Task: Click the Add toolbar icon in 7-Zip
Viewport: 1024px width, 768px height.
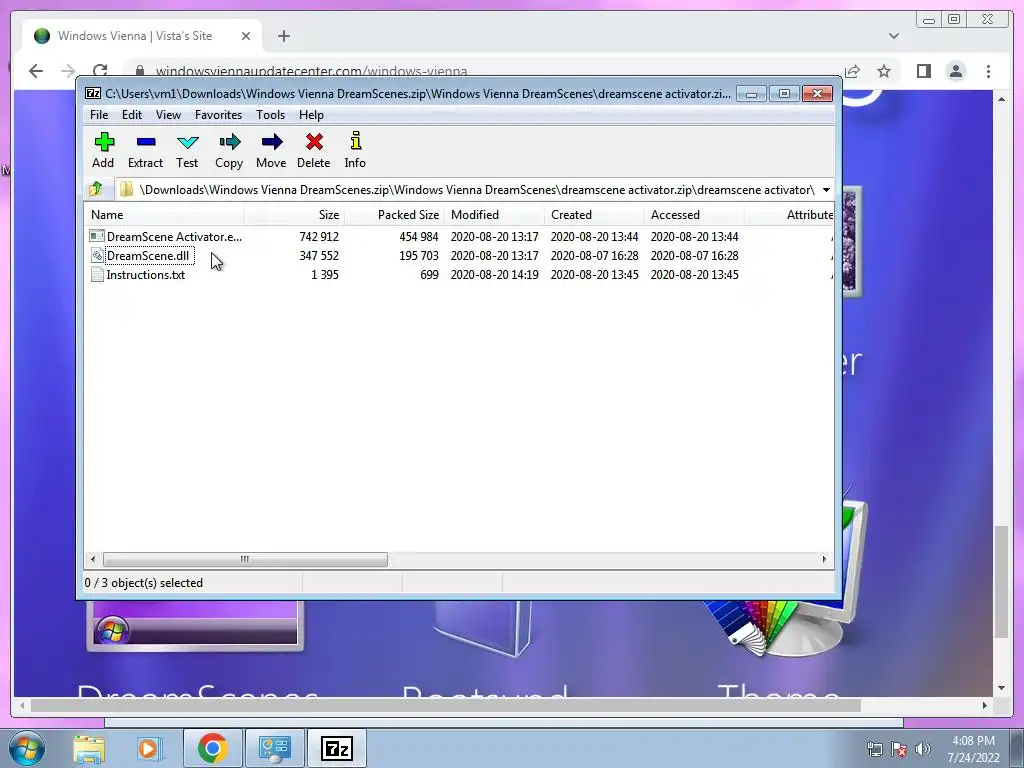Action: (103, 150)
